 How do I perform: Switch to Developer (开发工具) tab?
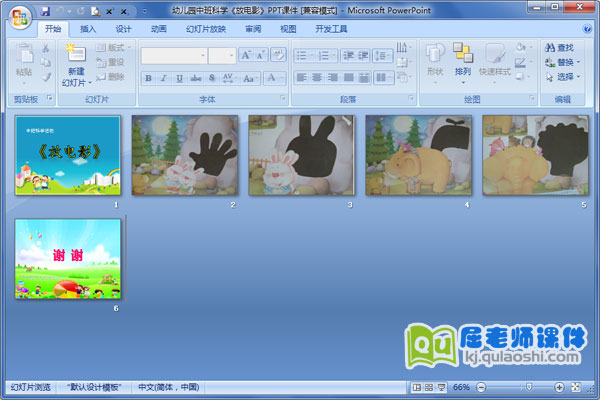coord(331,29)
